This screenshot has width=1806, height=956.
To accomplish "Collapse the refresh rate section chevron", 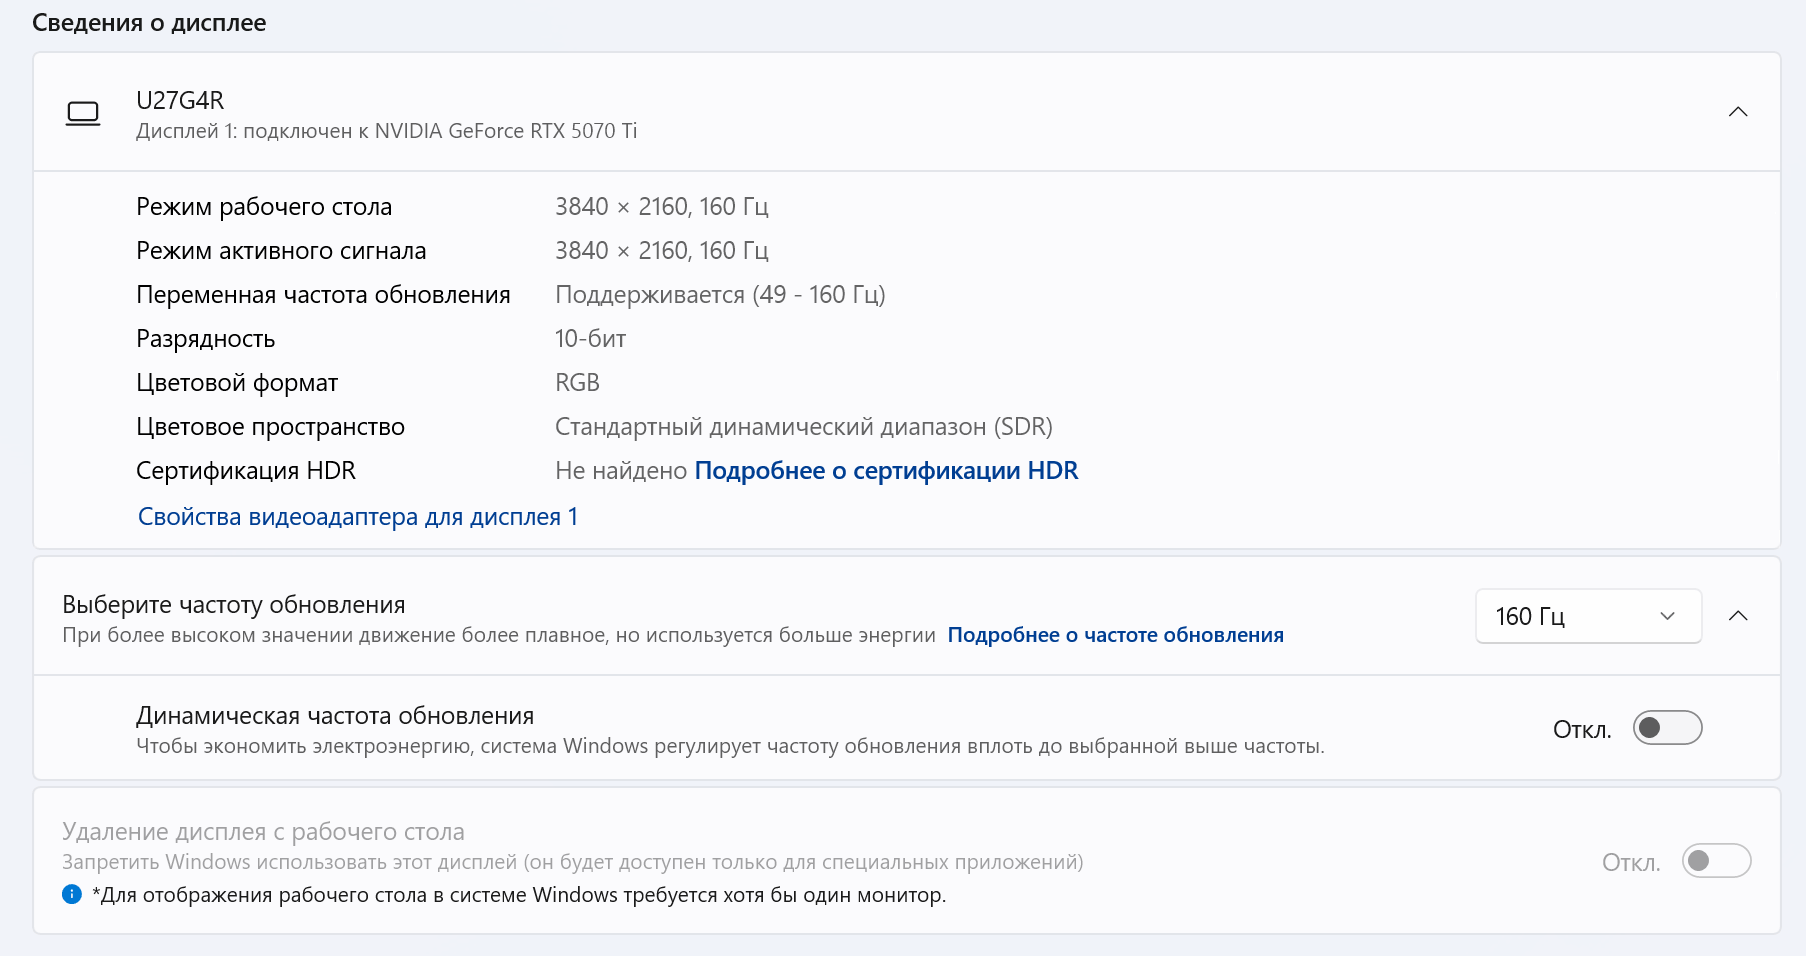I will [1737, 616].
